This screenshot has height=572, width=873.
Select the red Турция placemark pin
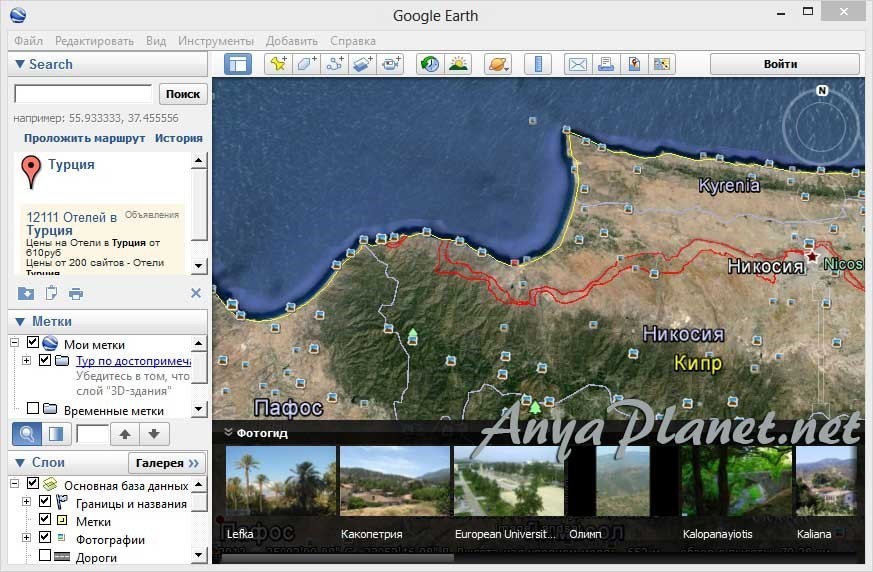(x=31, y=172)
